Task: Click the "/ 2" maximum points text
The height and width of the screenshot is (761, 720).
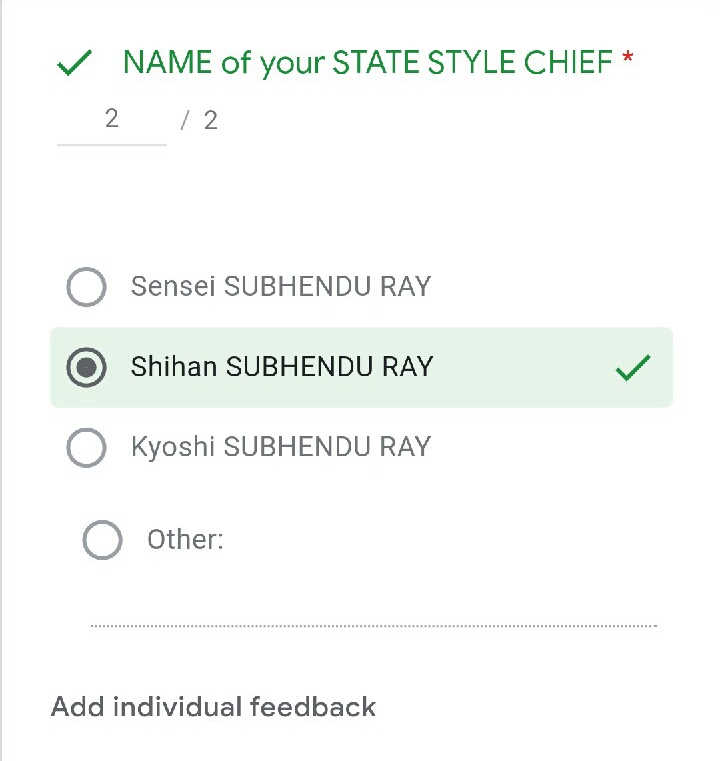Action: pyautogui.click(x=199, y=121)
